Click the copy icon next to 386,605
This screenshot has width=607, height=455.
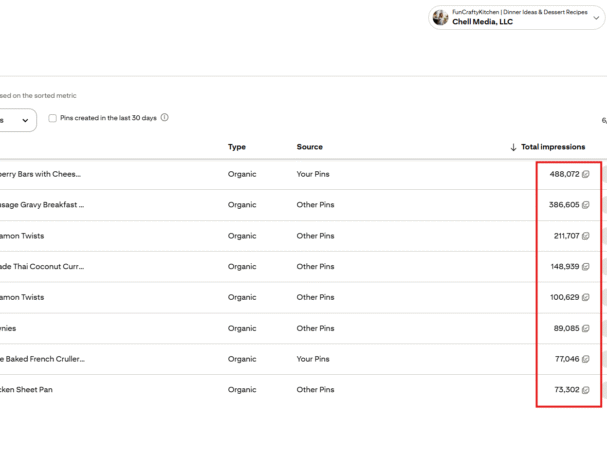[586, 205]
